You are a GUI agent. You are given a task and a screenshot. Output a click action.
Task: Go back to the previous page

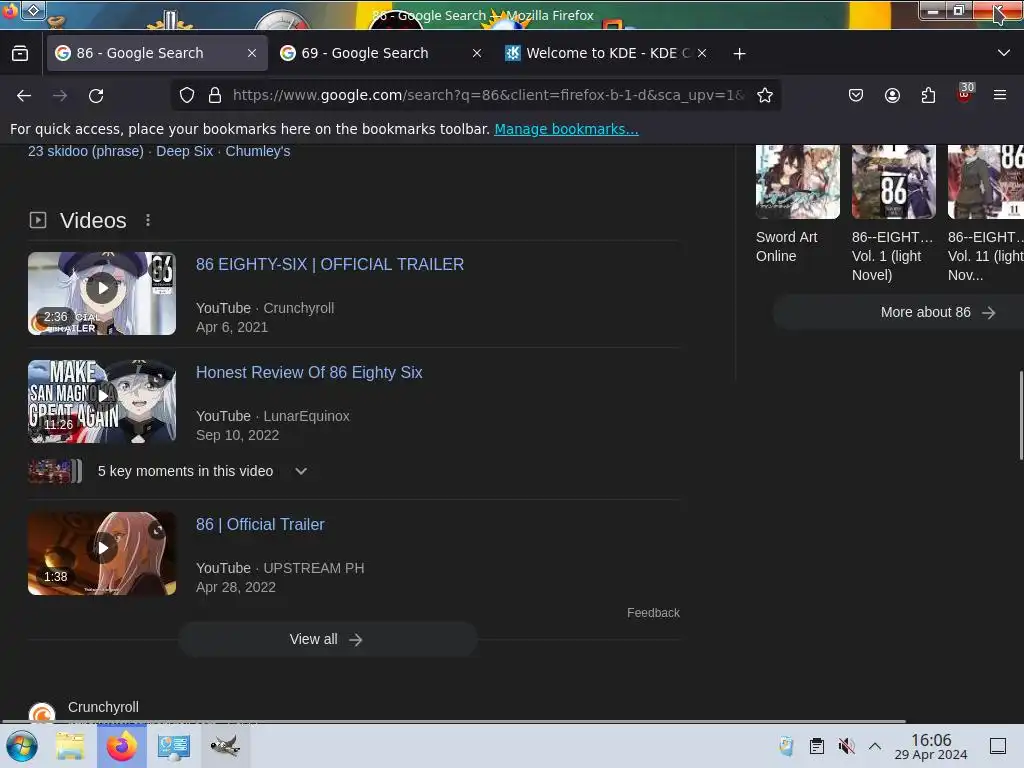(24, 95)
